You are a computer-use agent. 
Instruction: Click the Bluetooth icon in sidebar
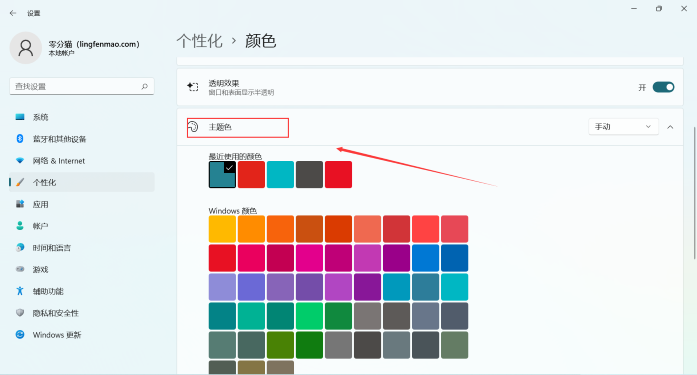[x=20, y=139]
